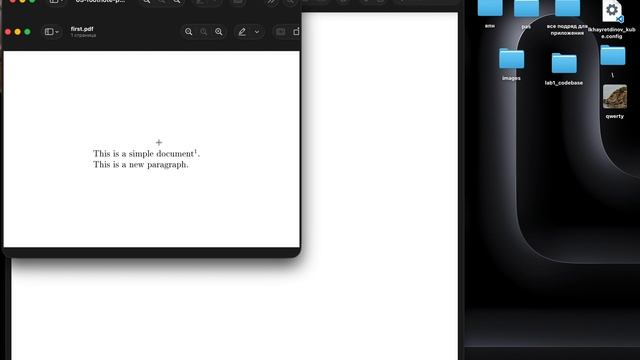Click the '1 страница' subtitle text
This screenshot has width=640, height=360.
coord(83,36)
